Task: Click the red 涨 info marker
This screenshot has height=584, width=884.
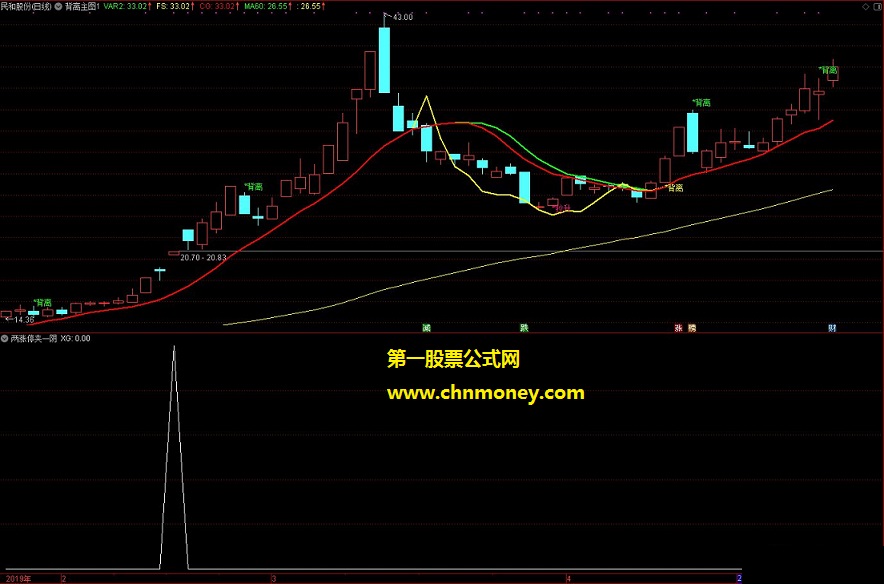Action: point(679,328)
